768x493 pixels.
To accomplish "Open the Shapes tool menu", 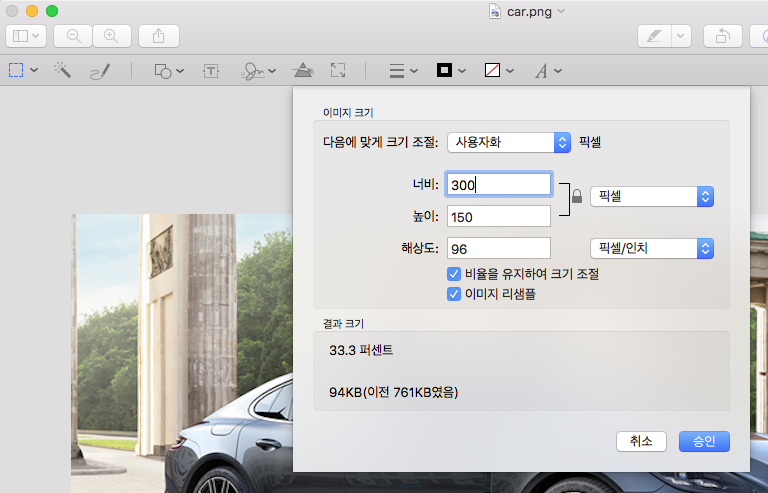I will point(168,71).
